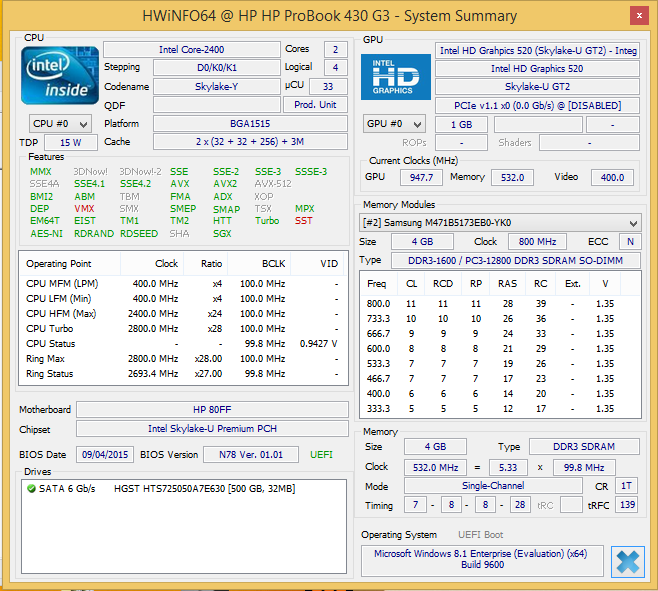Select the CPU Turbo row

tap(183, 329)
